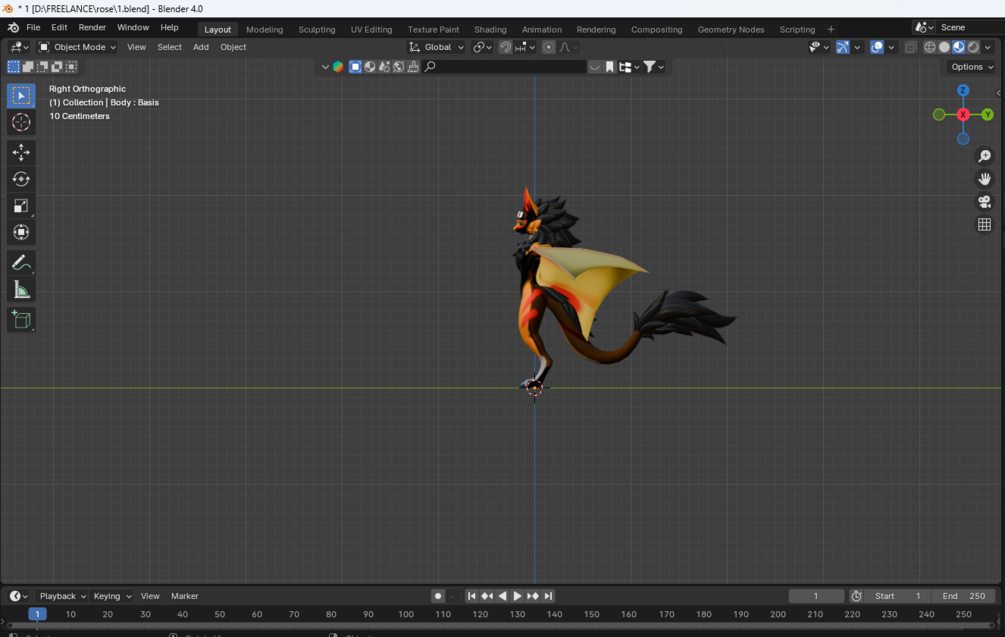Expand the Options dropdown

[972, 67]
